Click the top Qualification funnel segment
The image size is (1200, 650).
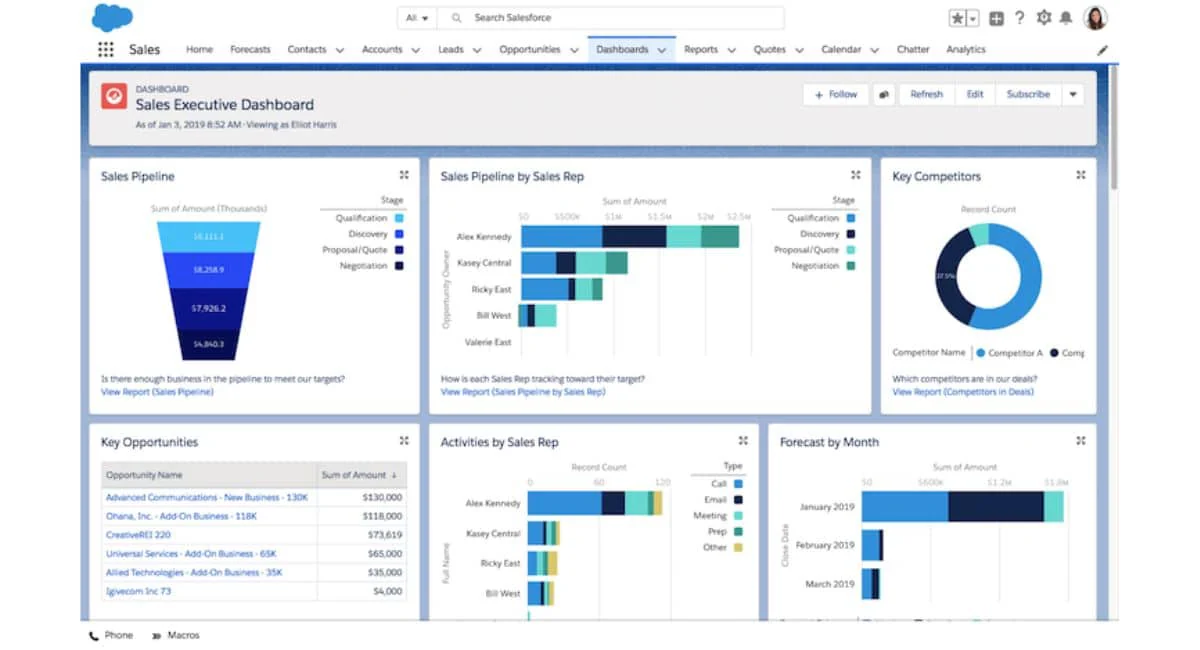click(208, 236)
